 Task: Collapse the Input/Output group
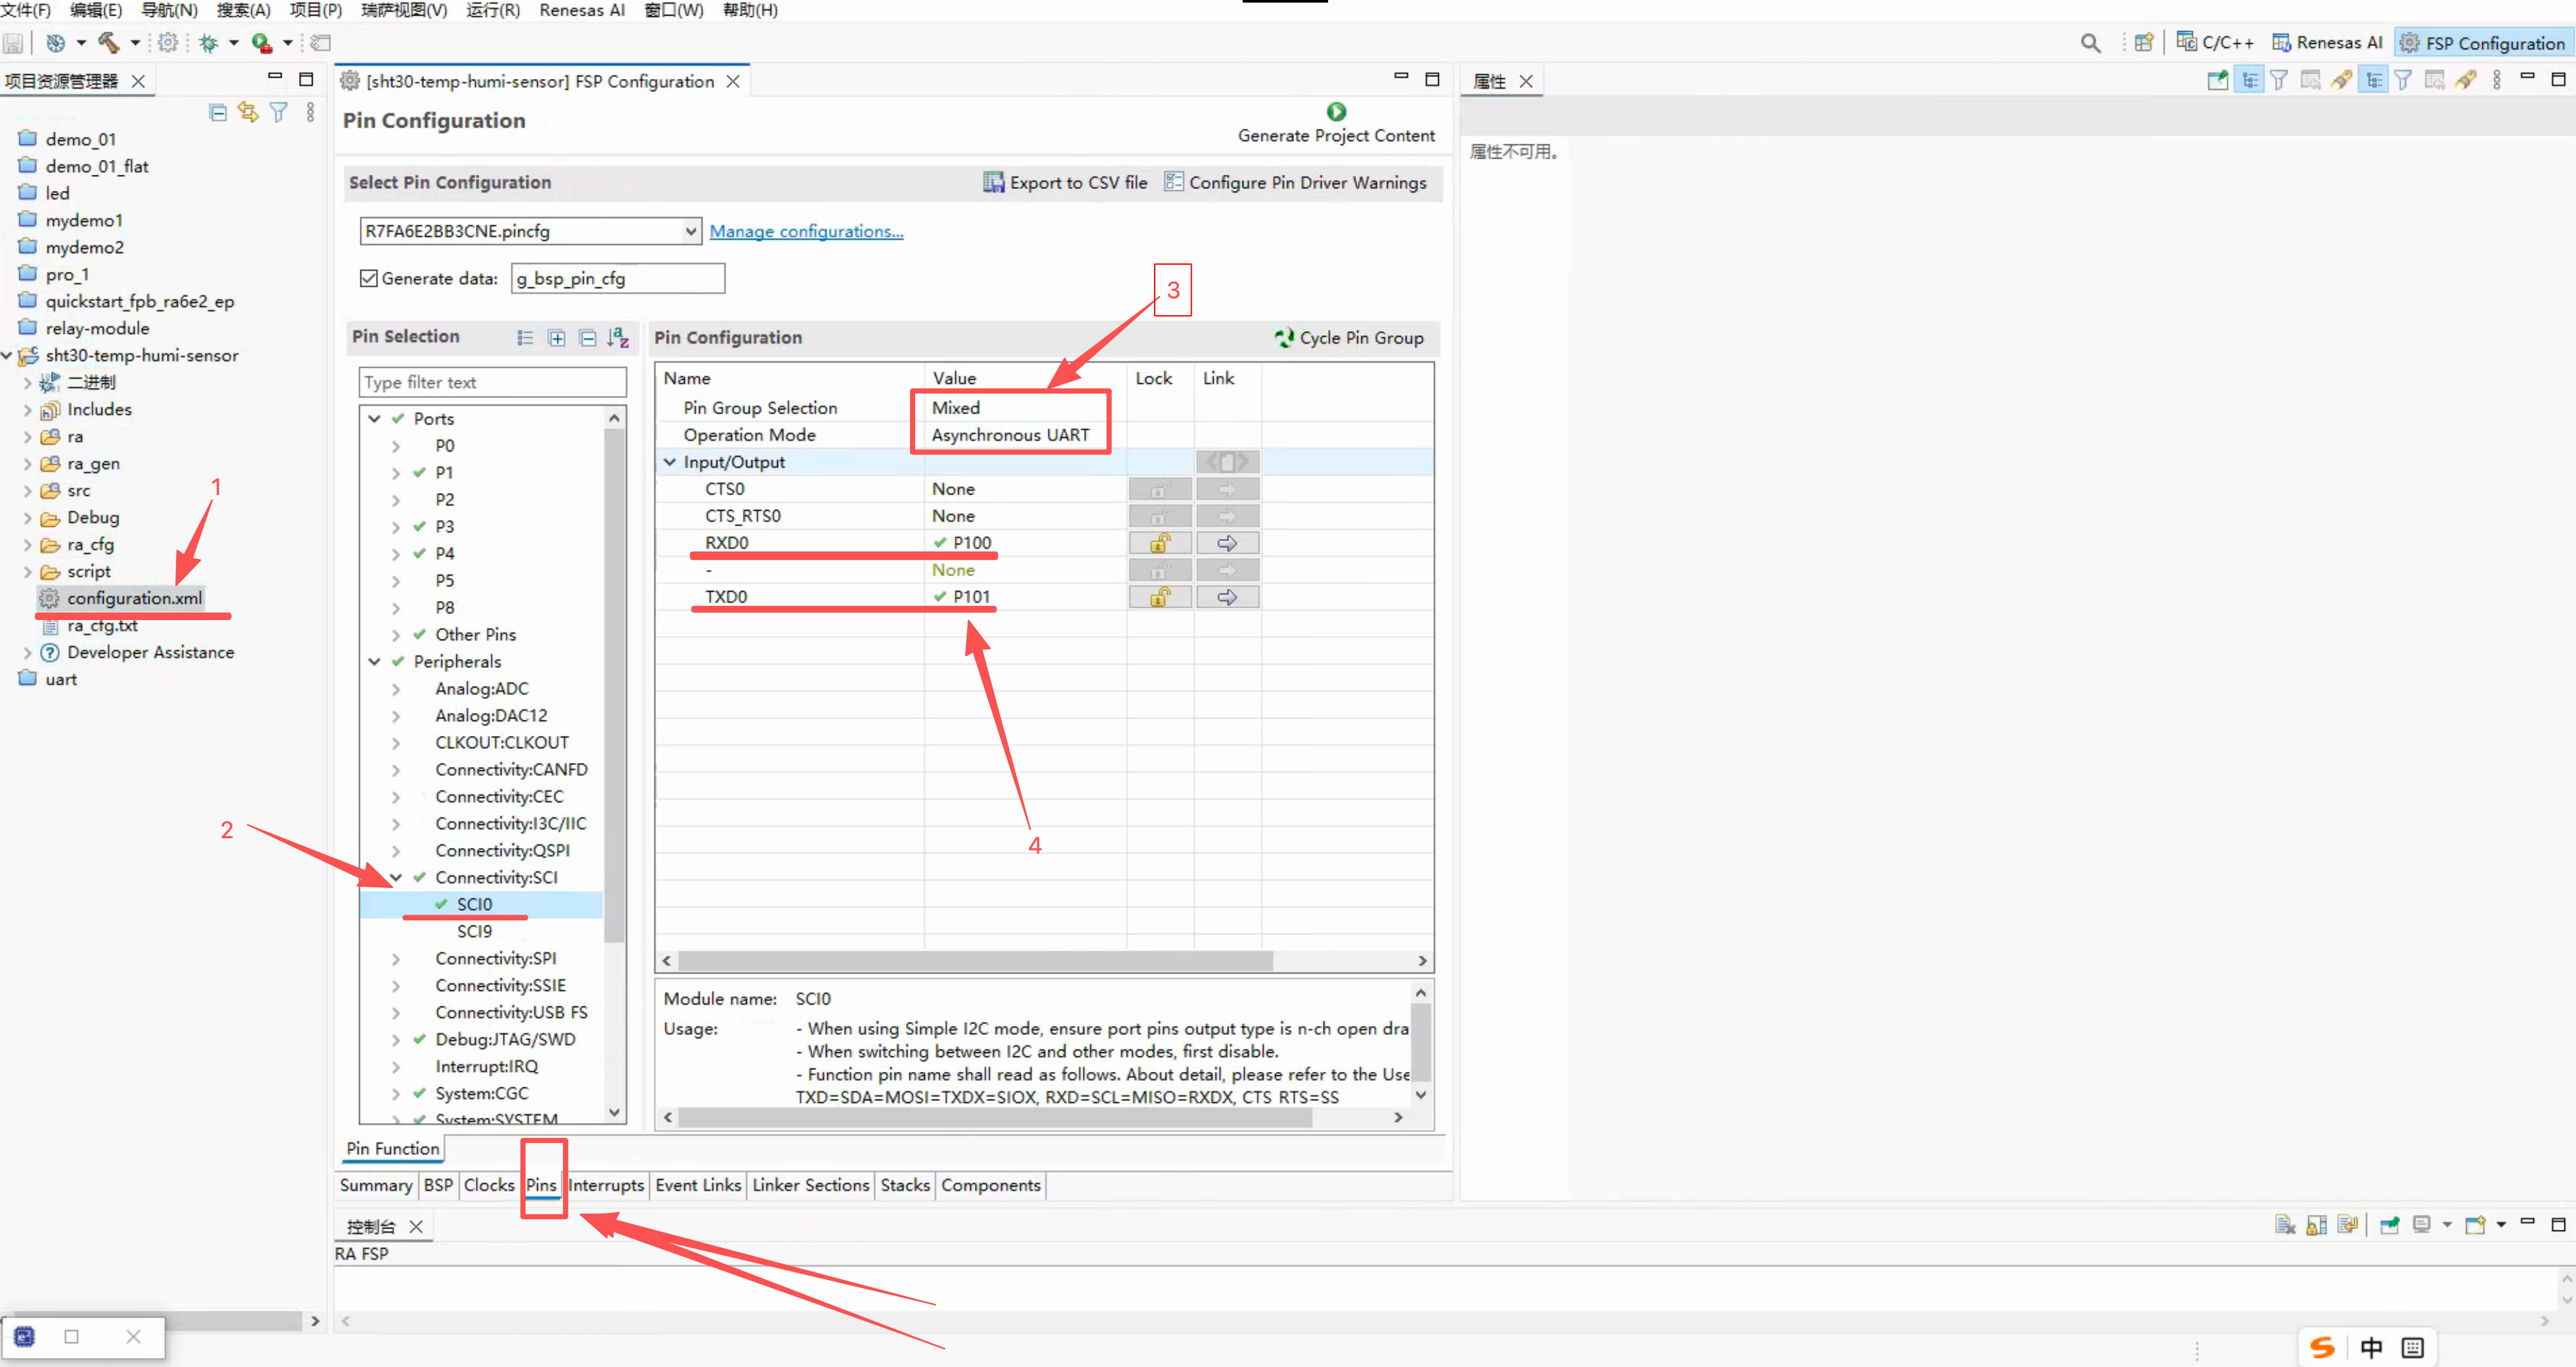click(x=670, y=462)
